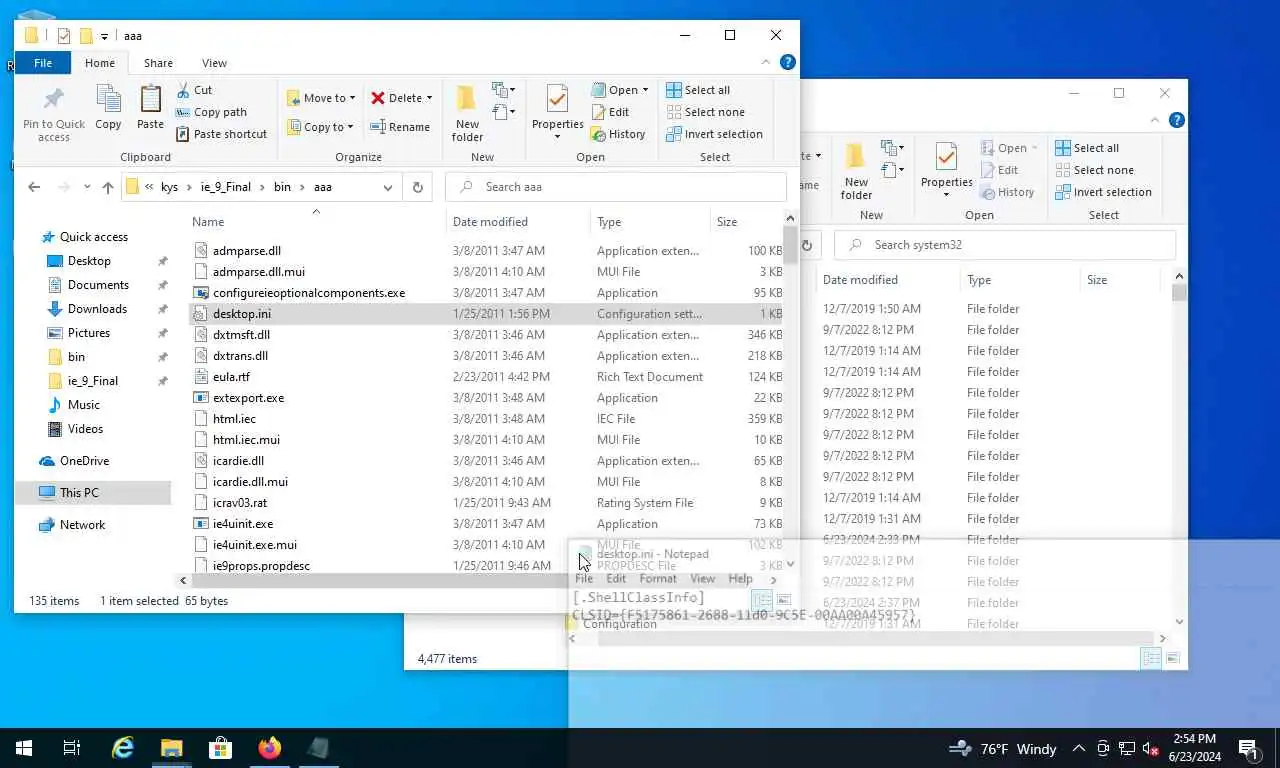Open Network in navigation pane
1280x768 pixels.
coord(82,525)
